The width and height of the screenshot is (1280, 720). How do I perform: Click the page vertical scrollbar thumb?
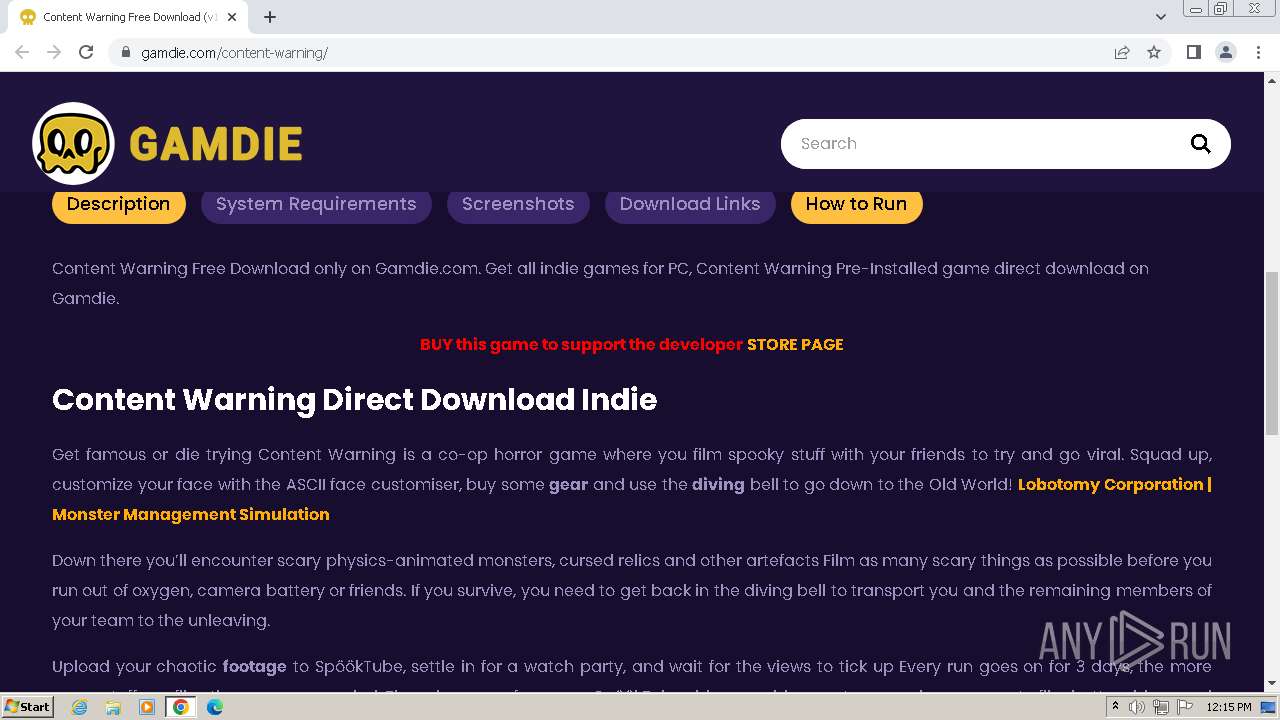pos(1272,352)
